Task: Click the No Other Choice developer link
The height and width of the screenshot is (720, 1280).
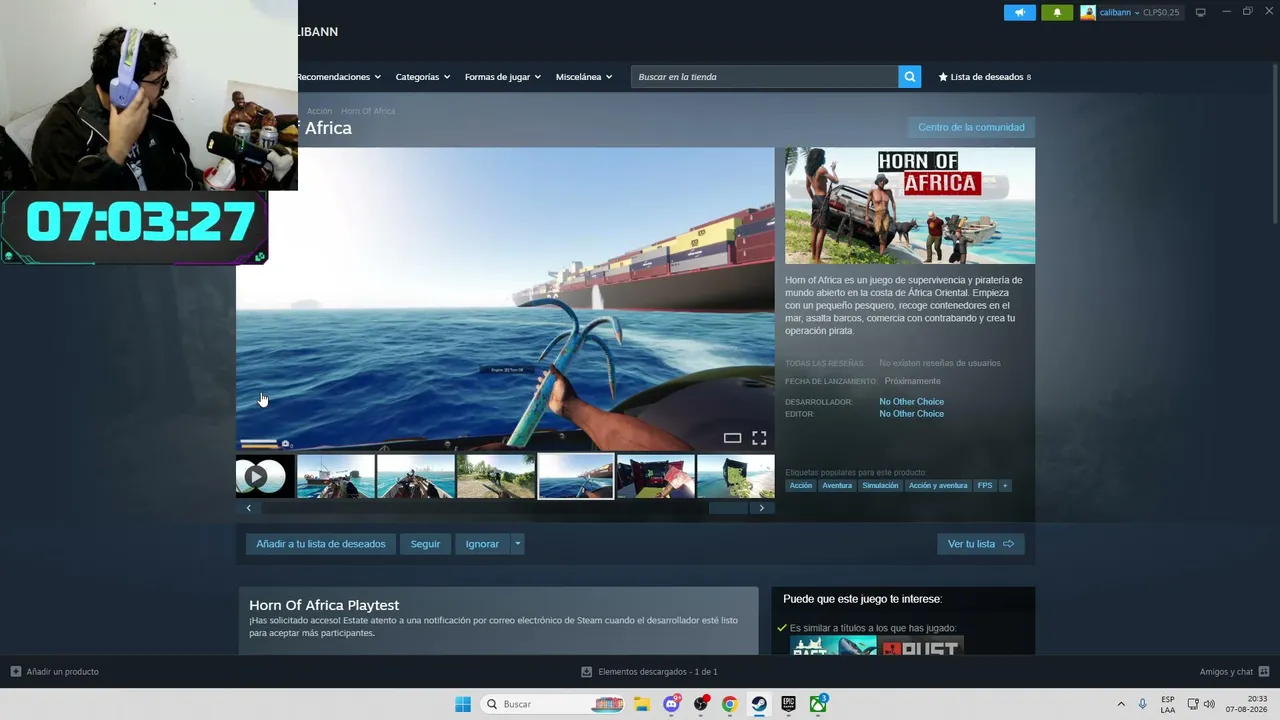Action: tap(911, 402)
